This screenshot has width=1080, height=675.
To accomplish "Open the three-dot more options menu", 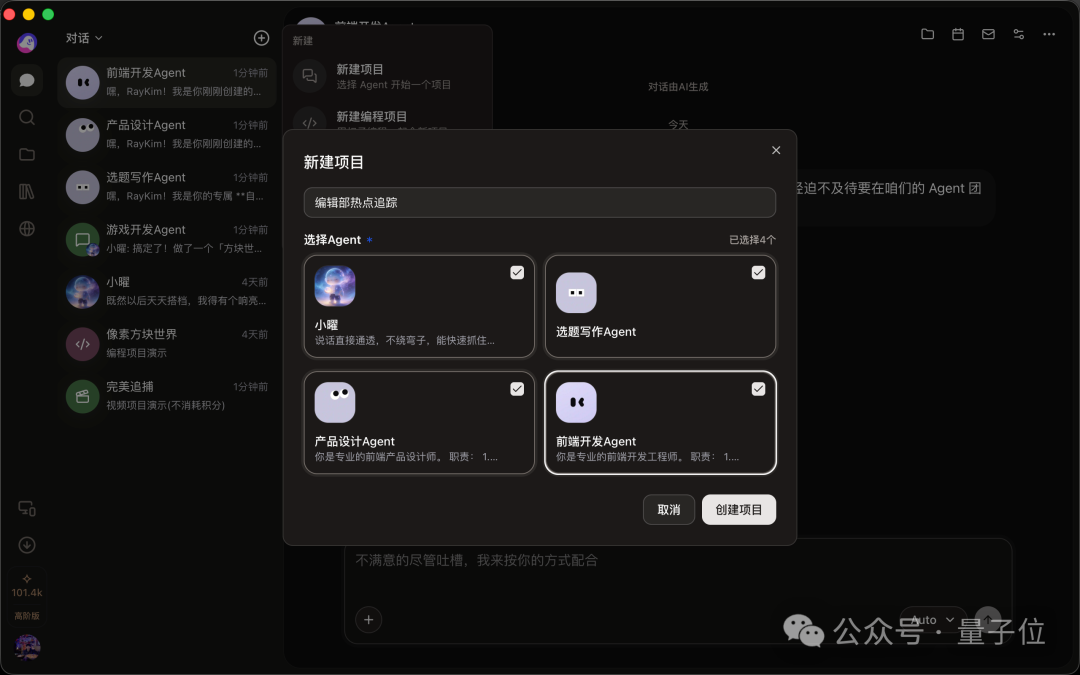I will coord(1049,34).
